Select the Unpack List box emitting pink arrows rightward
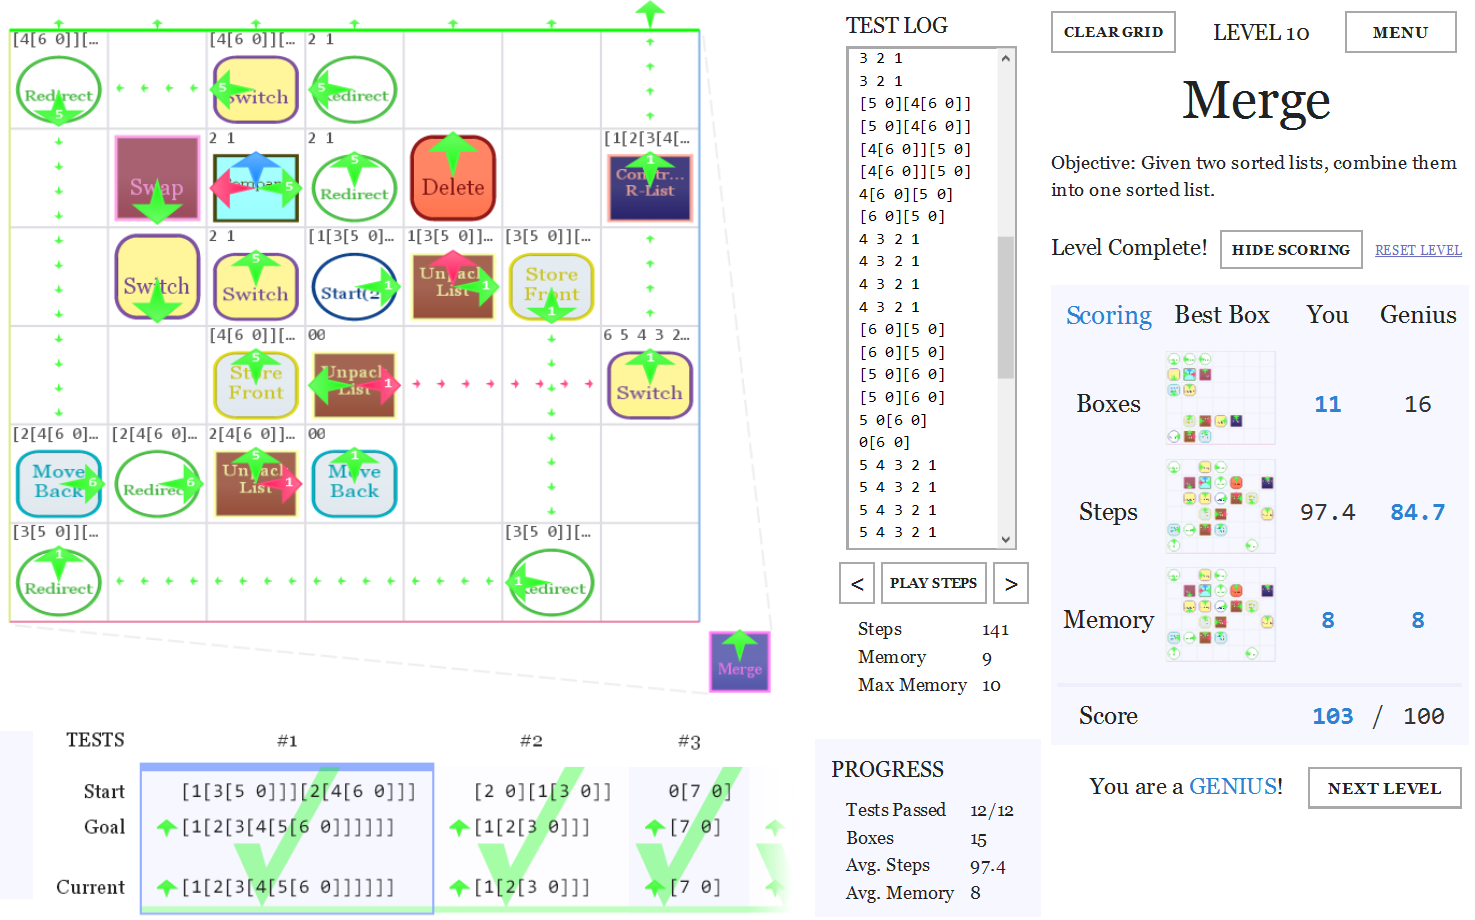1475x920 pixels. coord(354,385)
